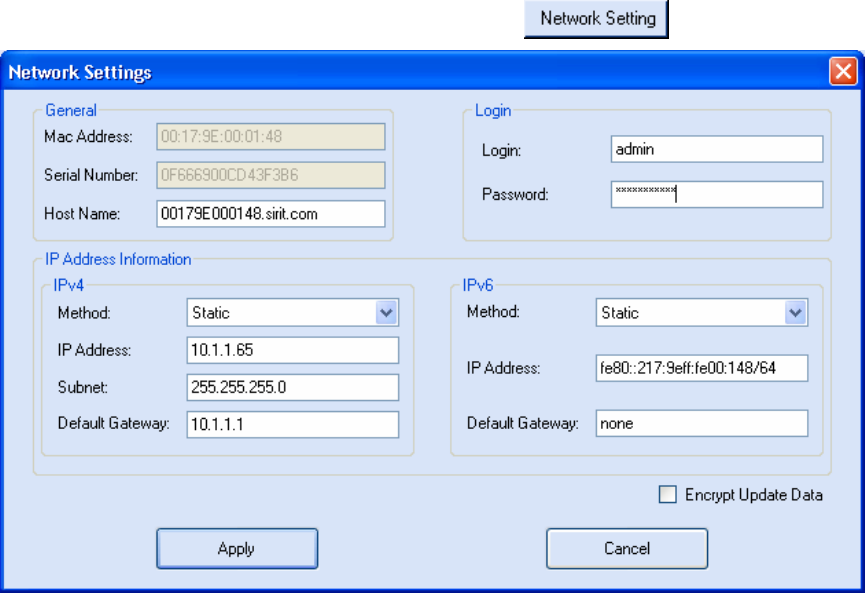
Task: Click the Host Name input field
Action: 270,213
